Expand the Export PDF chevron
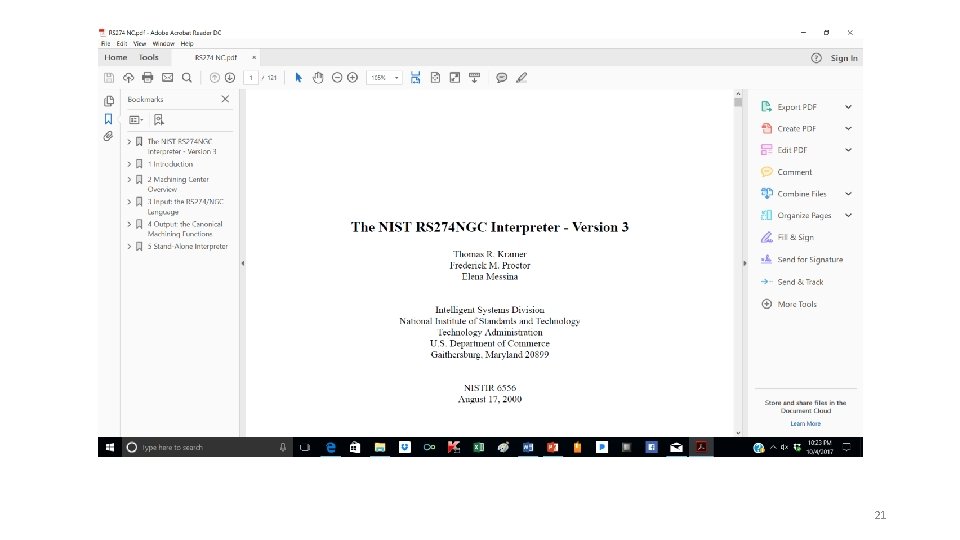960x540 pixels. click(849, 107)
